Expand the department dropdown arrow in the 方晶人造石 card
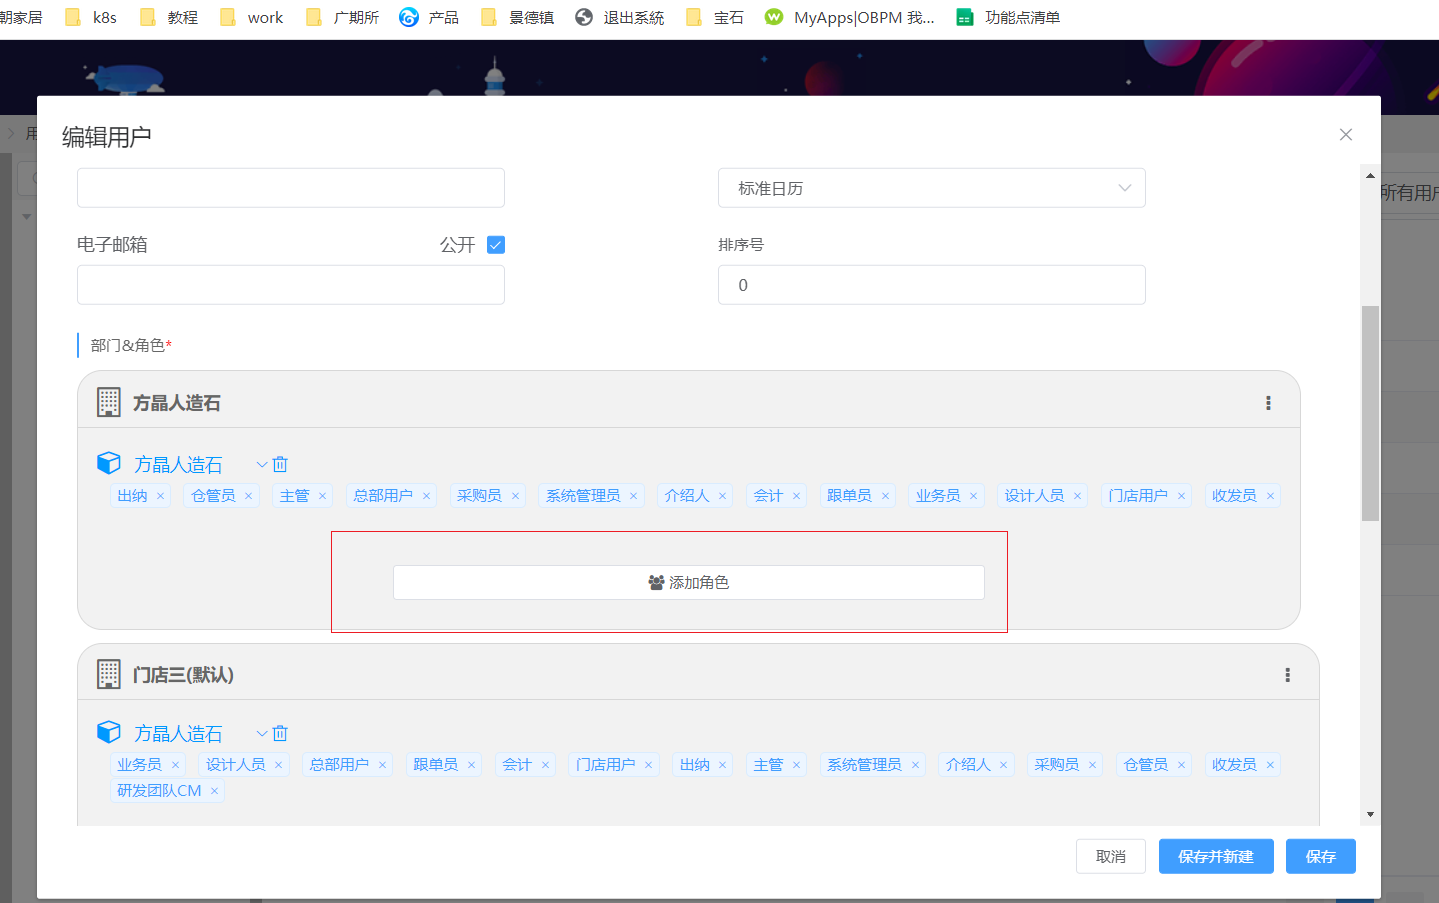Viewport: 1439px width, 903px height. click(x=262, y=464)
